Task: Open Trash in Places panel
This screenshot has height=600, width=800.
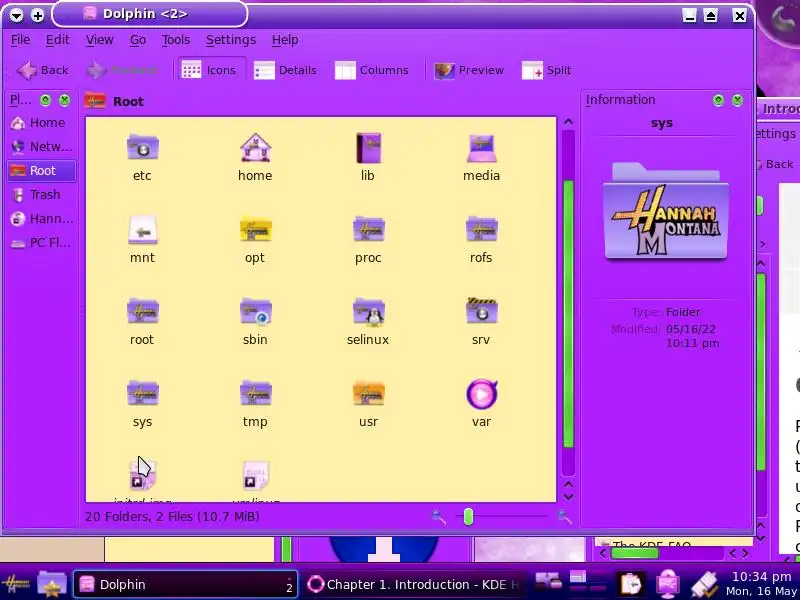Action: click(x=42, y=195)
